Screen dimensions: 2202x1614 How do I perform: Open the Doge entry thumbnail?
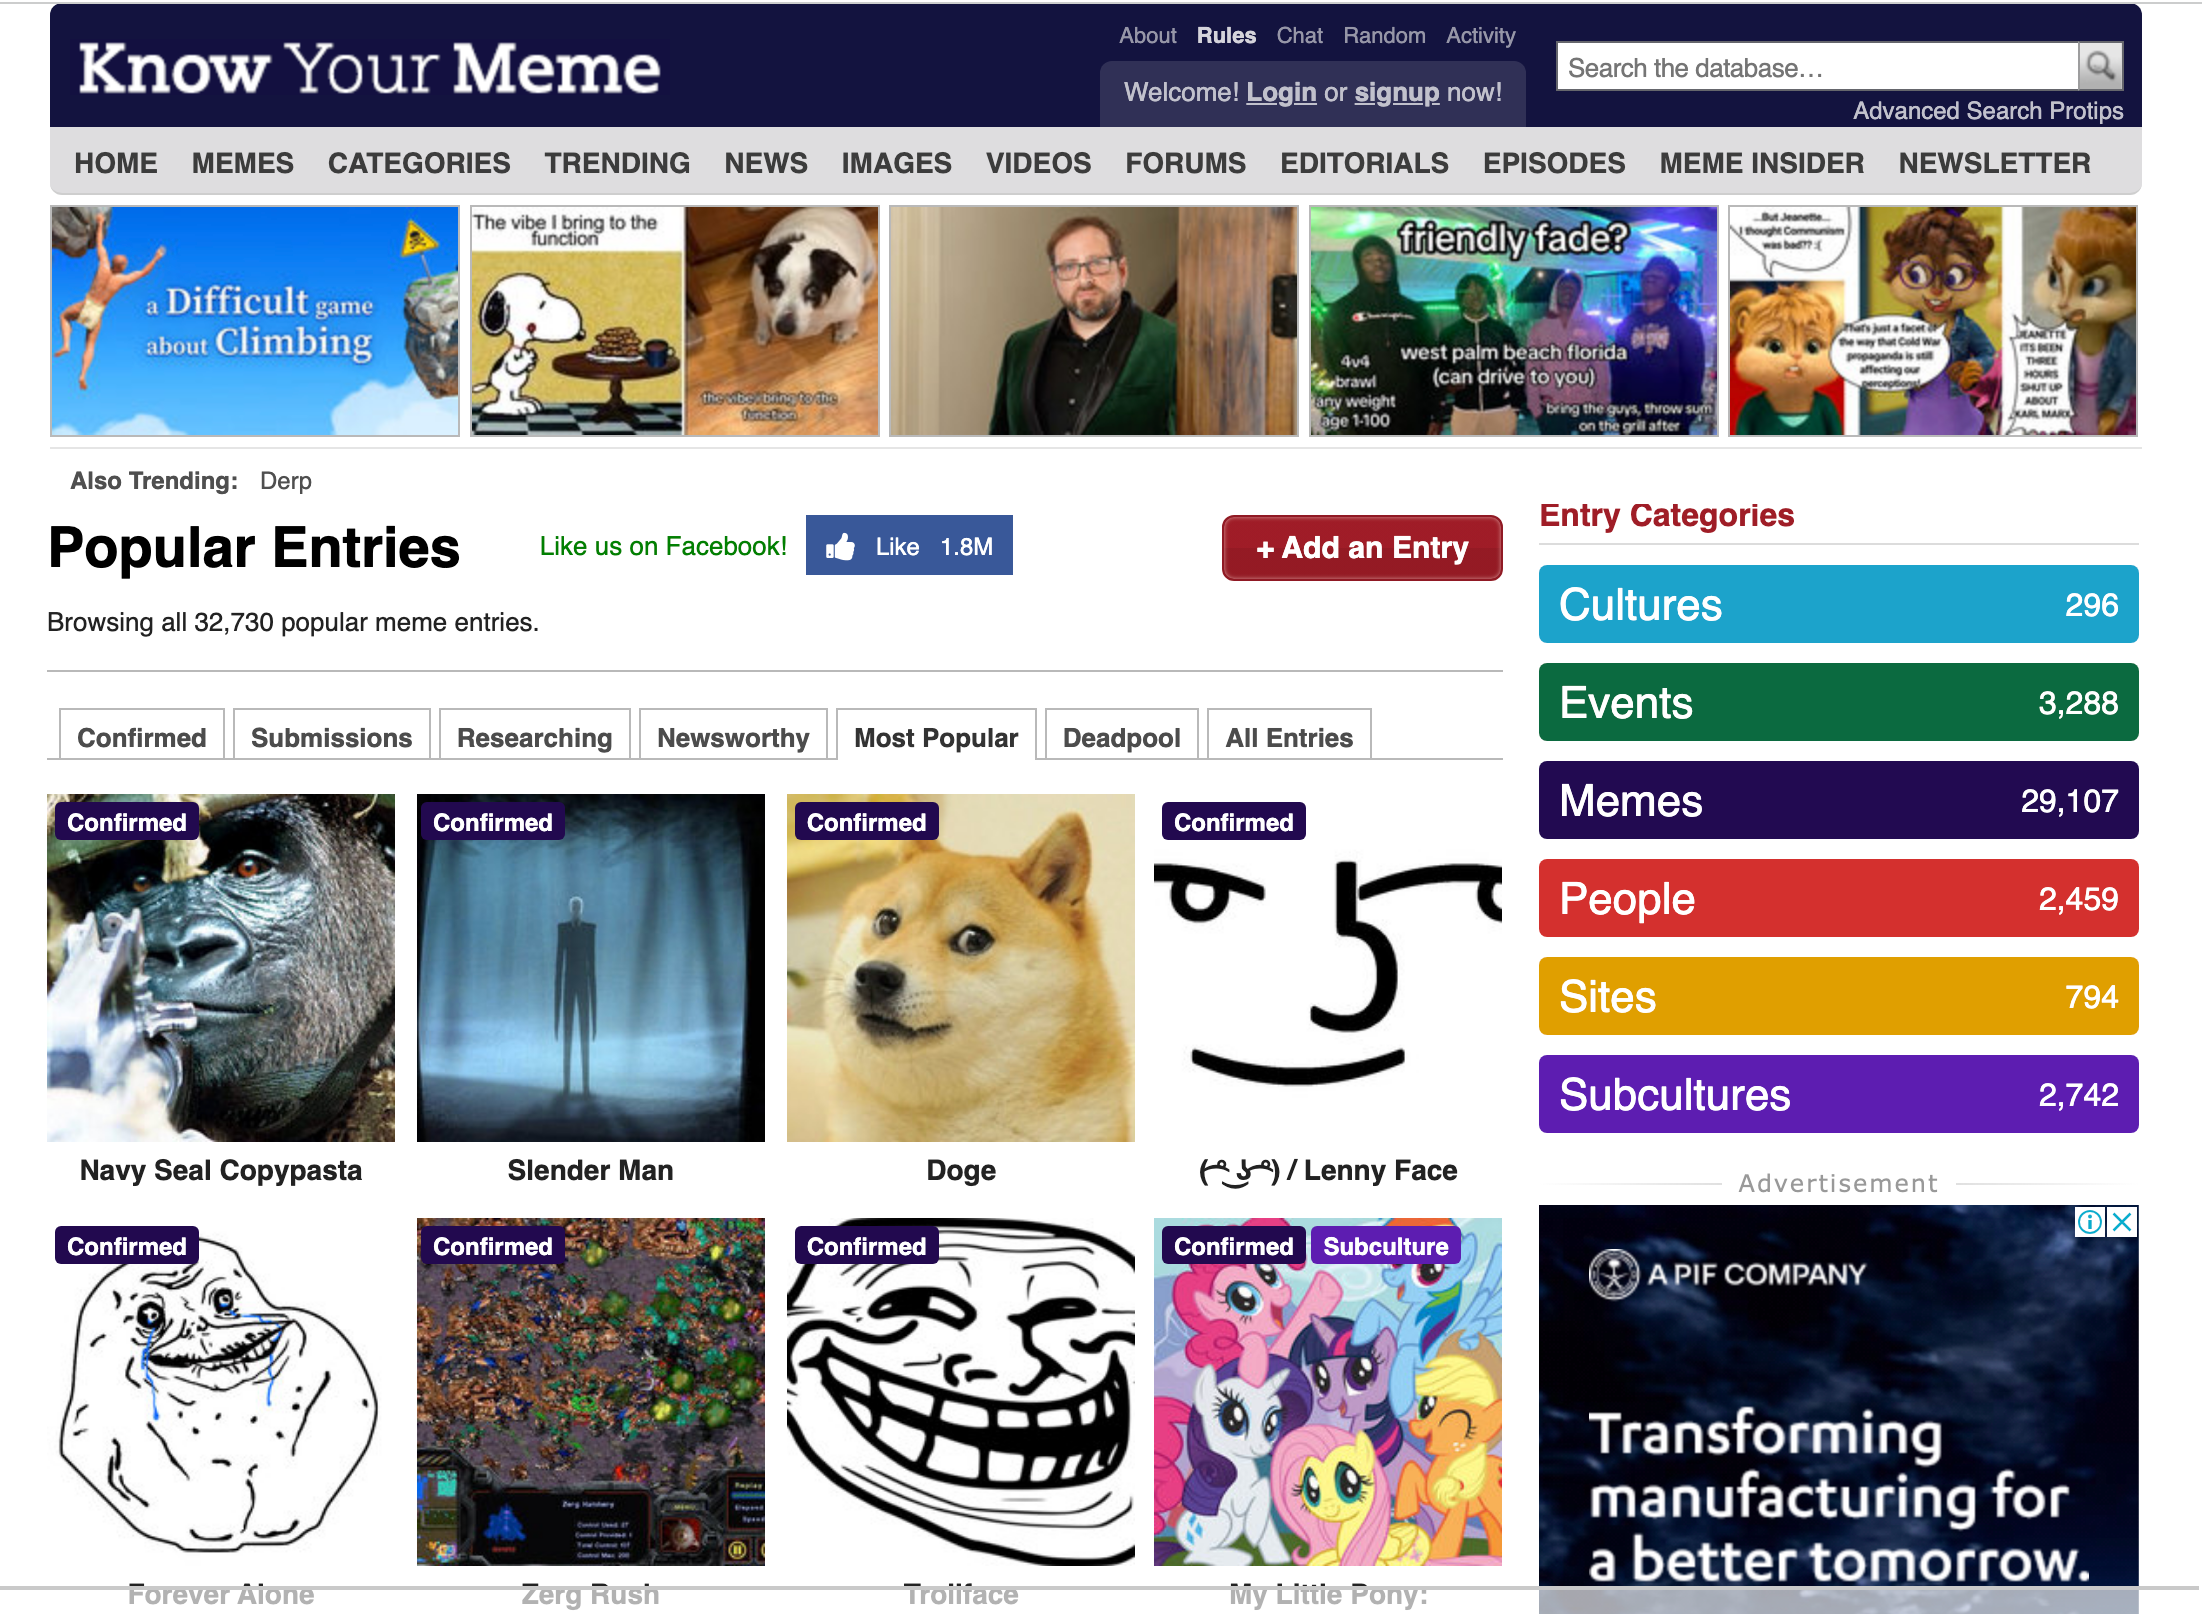pos(961,968)
